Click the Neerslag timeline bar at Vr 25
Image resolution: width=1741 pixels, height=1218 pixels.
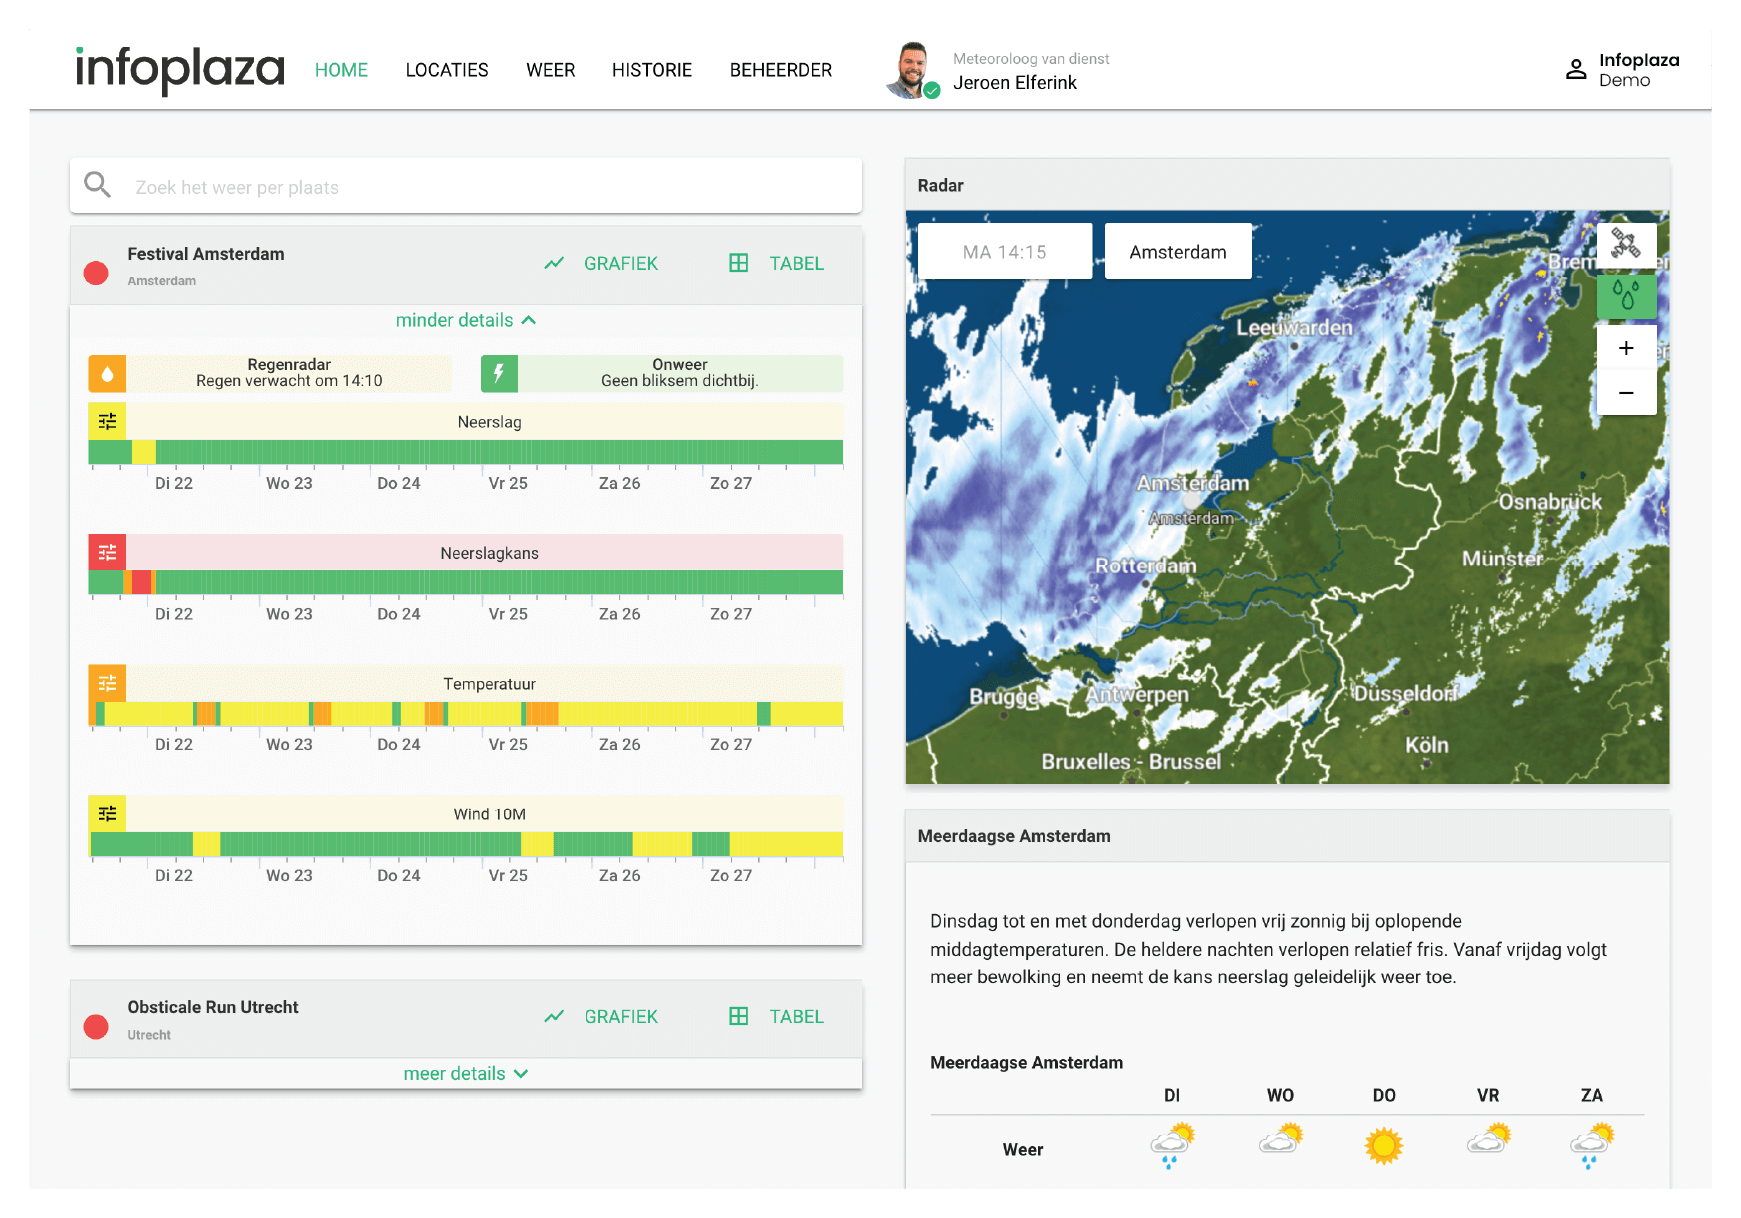click(x=508, y=452)
